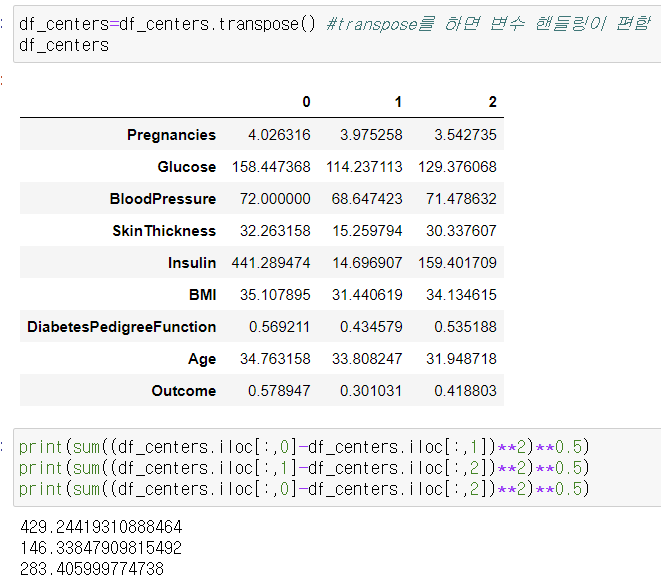The image size is (661, 582).
Task: Select column header 1
Action: point(398,102)
